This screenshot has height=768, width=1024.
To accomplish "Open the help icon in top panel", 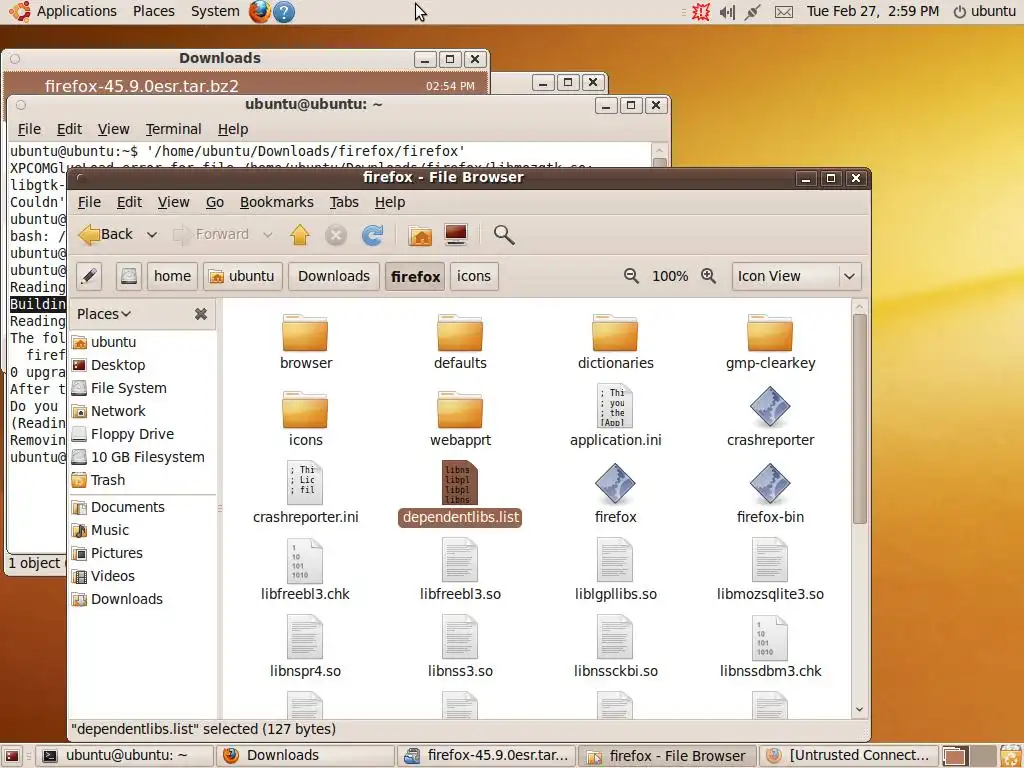I will point(283,12).
